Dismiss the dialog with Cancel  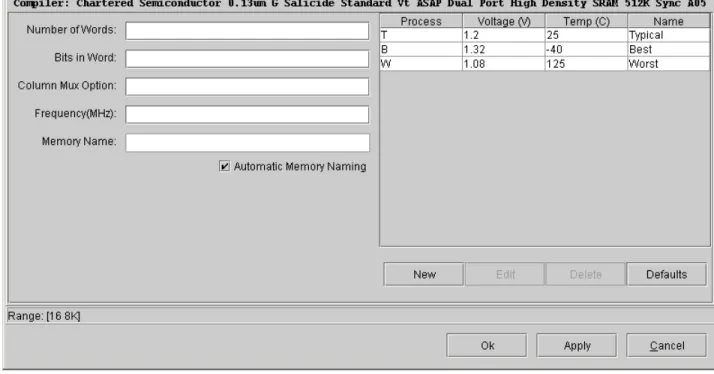click(x=667, y=345)
